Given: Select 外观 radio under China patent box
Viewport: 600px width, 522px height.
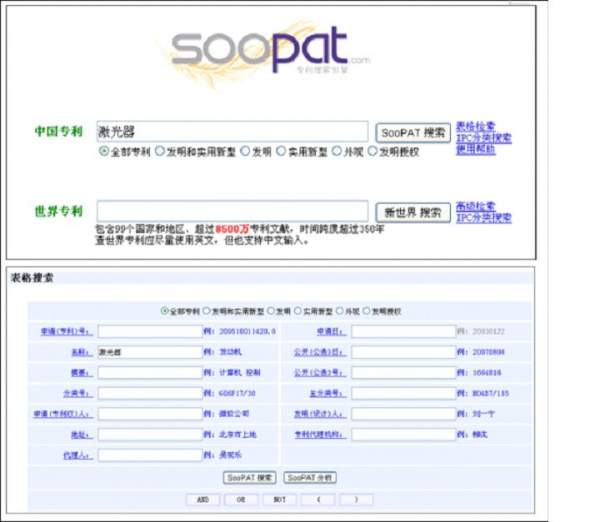Looking at the screenshot, I should (337, 151).
